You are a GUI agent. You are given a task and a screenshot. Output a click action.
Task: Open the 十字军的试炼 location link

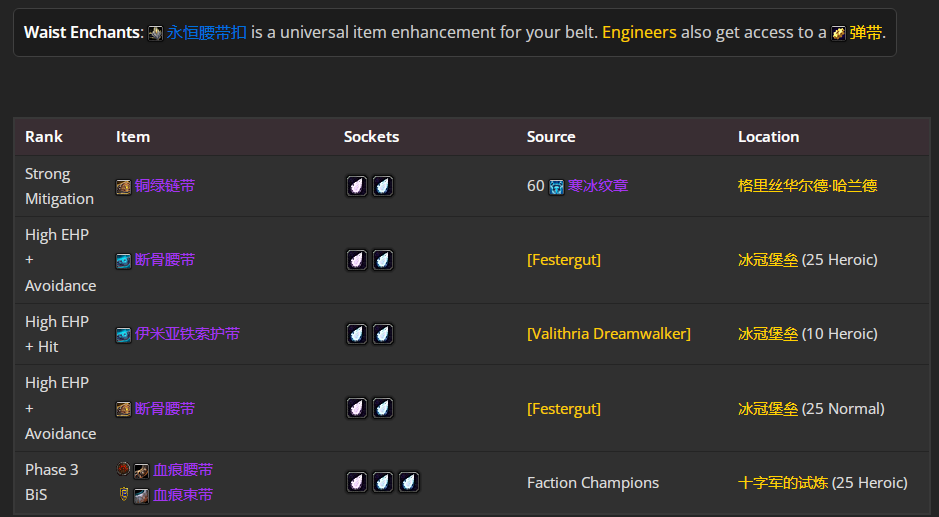coord(782,483)
